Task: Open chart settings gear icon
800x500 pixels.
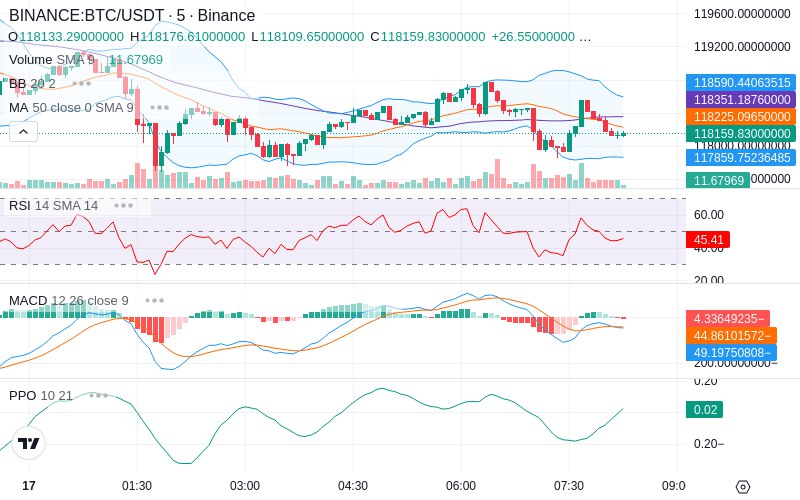Action: (743, 486)
